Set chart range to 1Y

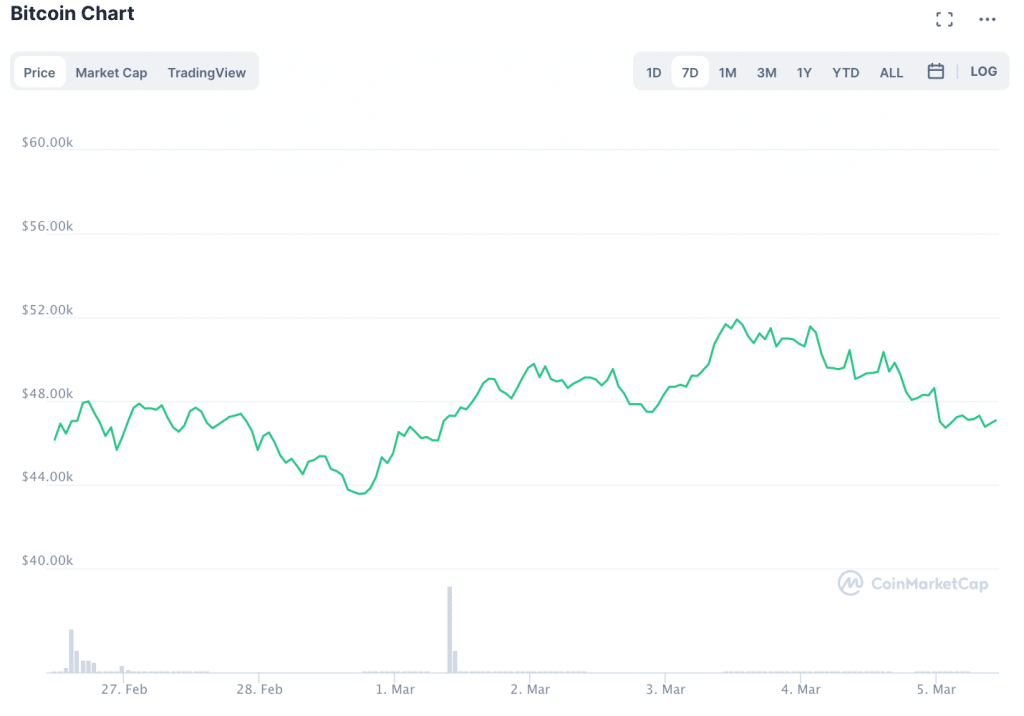tap(804, 72)
